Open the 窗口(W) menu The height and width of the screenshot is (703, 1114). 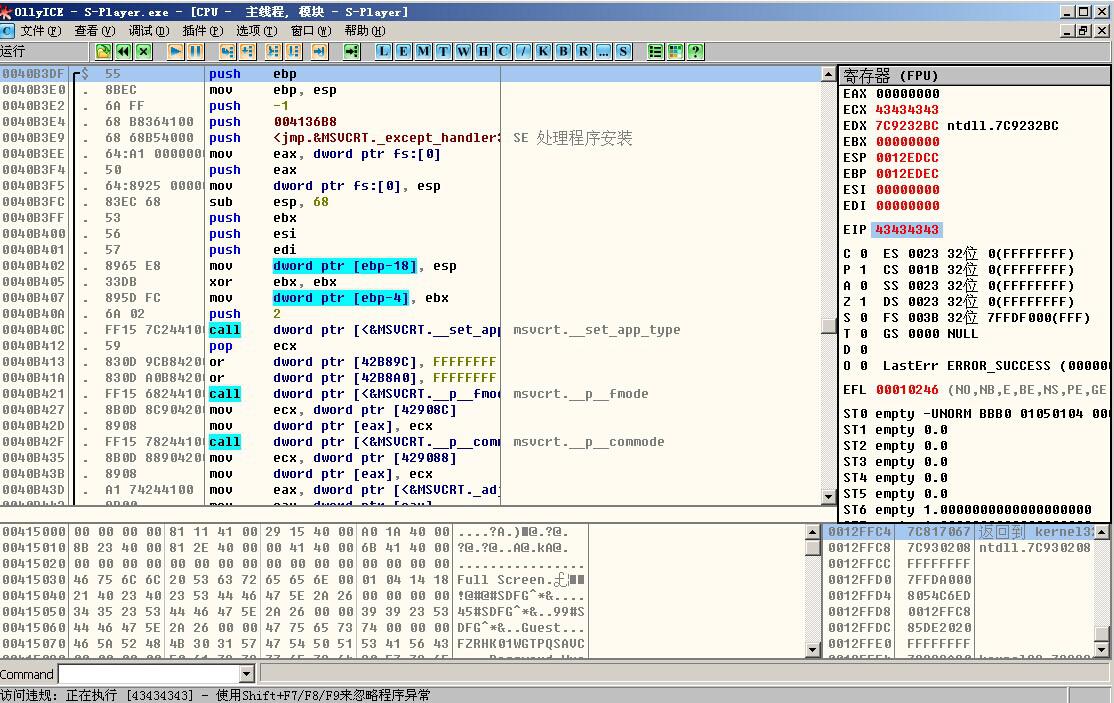(x=311, y=31)
